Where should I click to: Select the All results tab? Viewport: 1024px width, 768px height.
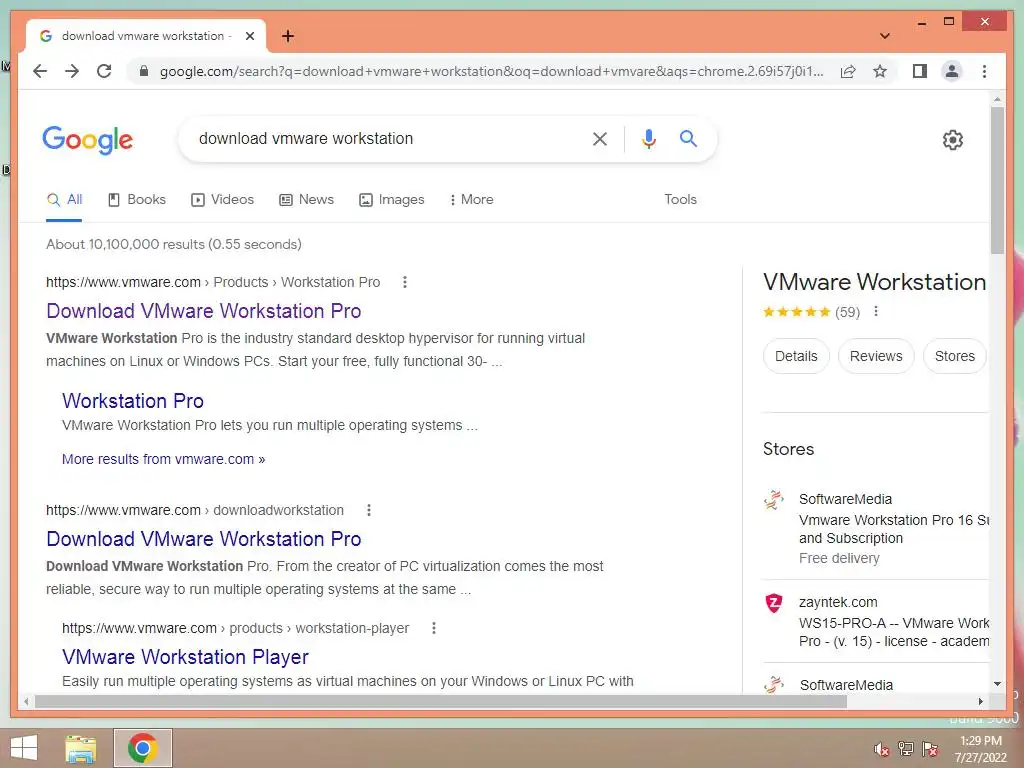[x=65, y=200]
